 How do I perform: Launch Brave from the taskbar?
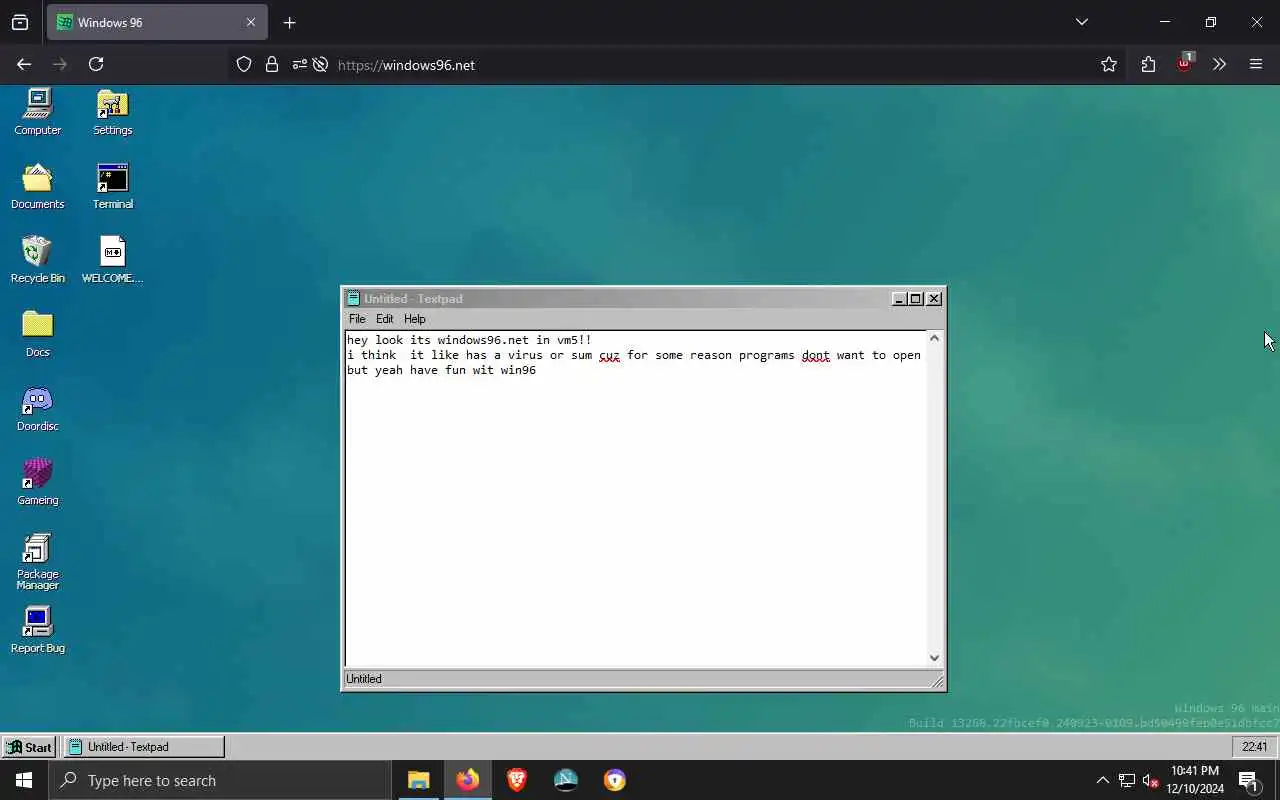tap(517, 780)
